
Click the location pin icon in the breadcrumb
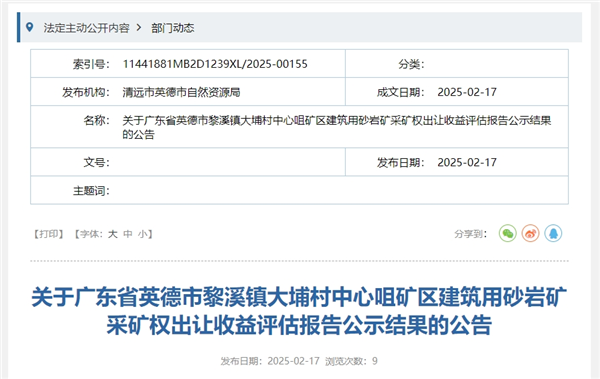click(x=29, y=28)
